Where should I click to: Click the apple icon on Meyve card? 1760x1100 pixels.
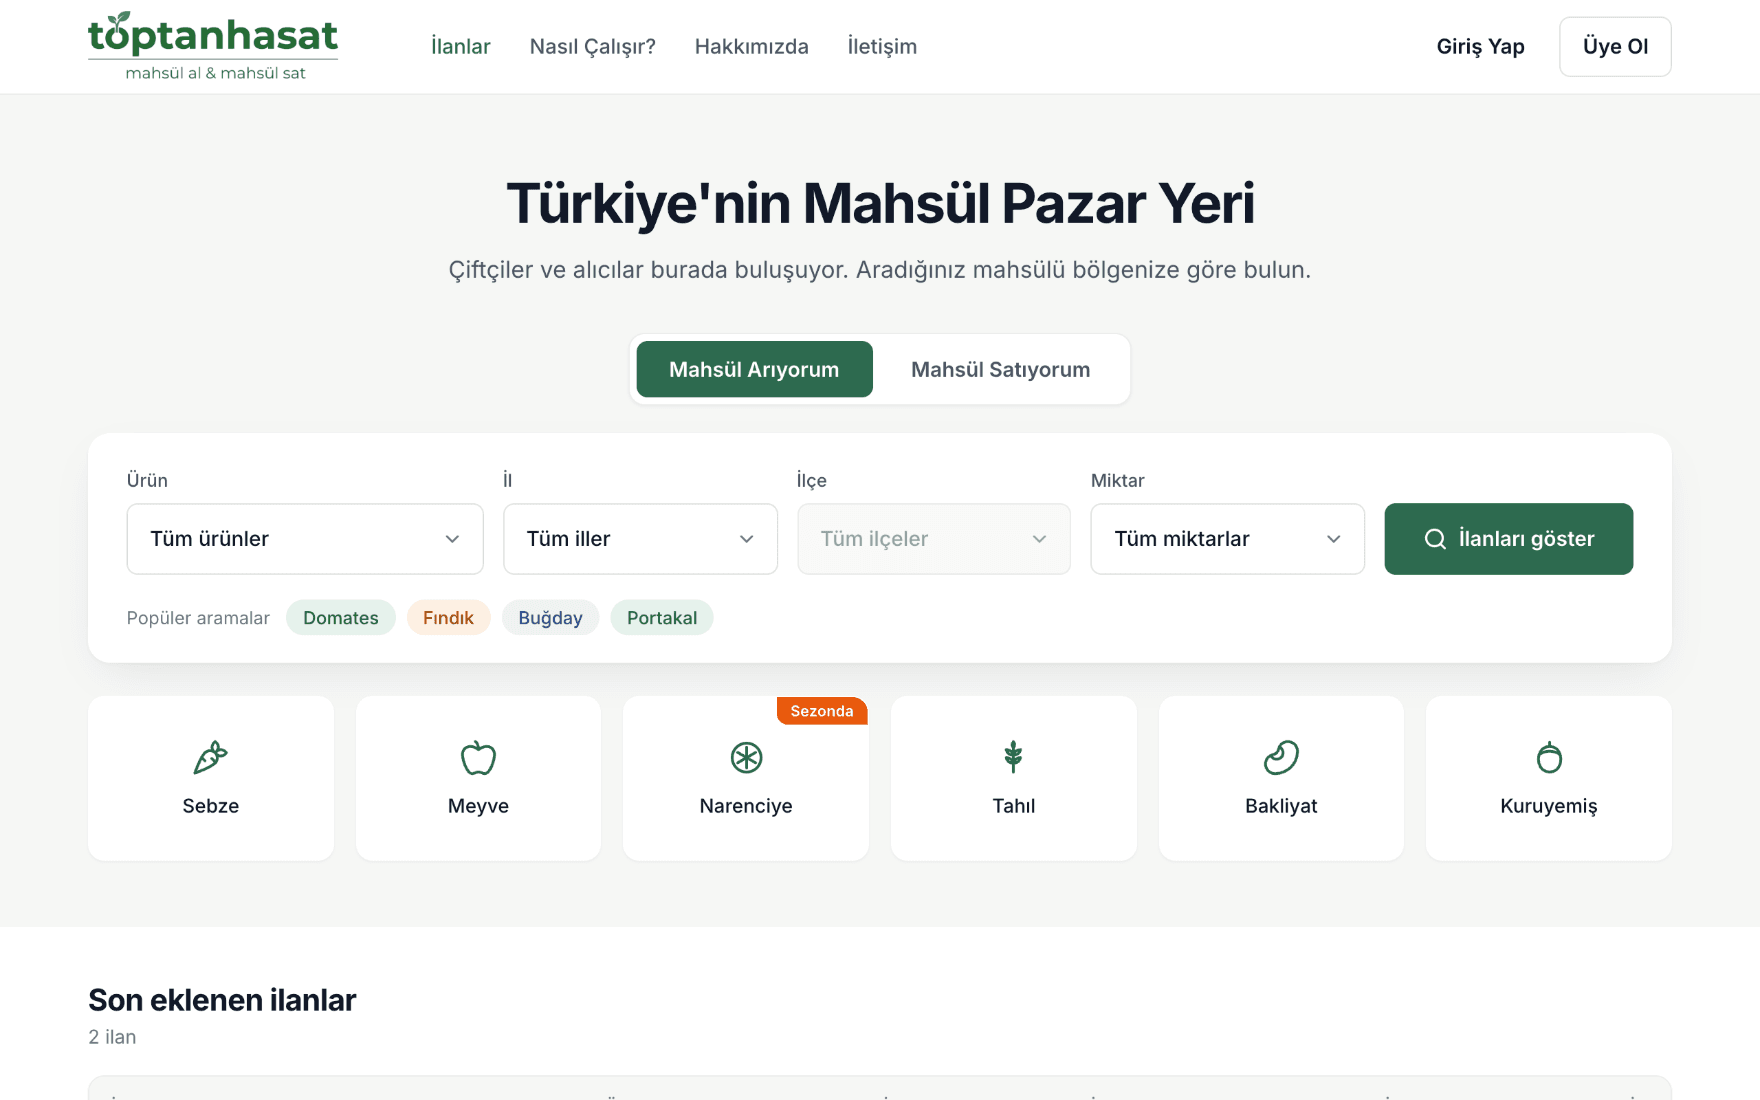tap(478, 757)
